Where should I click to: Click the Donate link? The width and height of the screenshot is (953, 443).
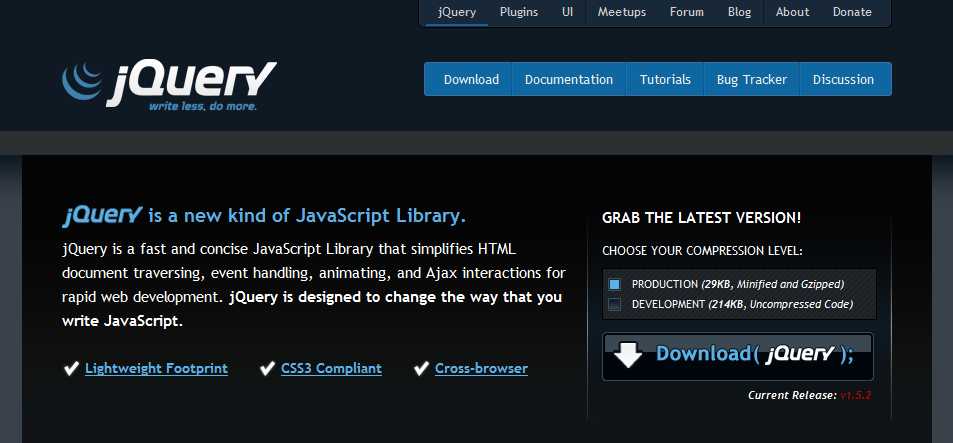point(852,12)
